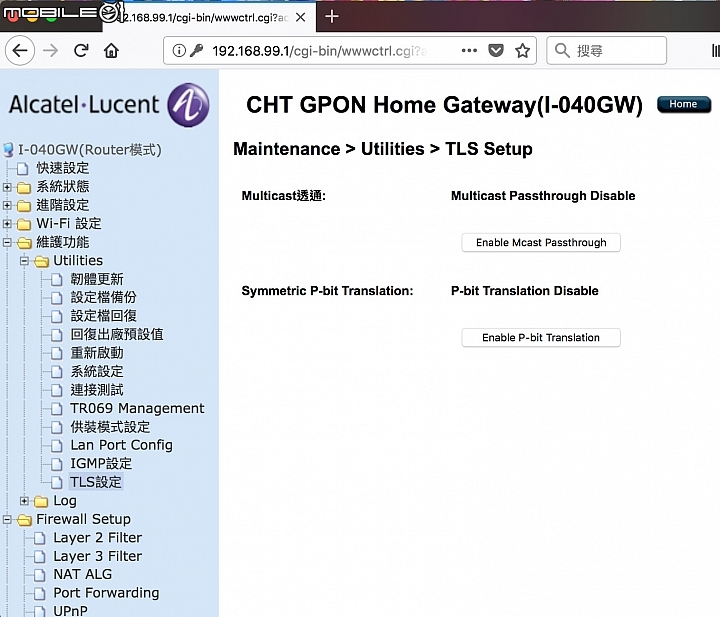Image resolution: width=720 pixels, height=617 pixels.
Task: Click the search magnifier icon
Action: coord(562,50)
